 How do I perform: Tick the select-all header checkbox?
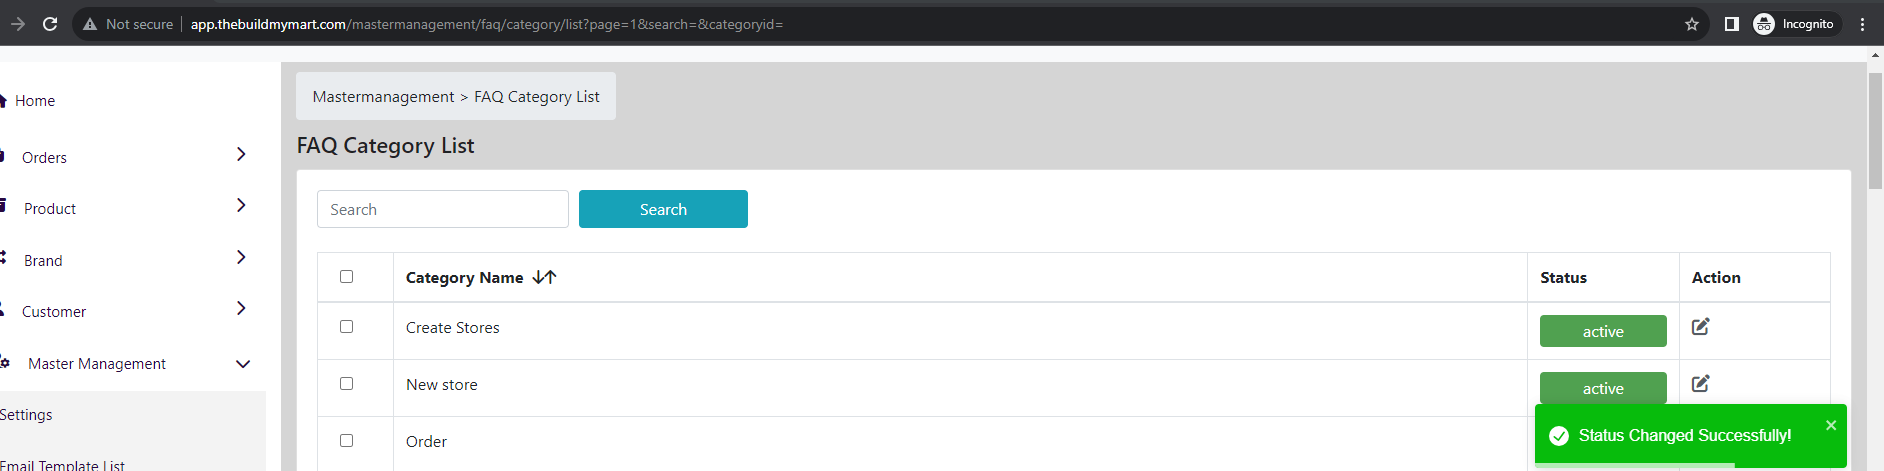coord(347,276)
